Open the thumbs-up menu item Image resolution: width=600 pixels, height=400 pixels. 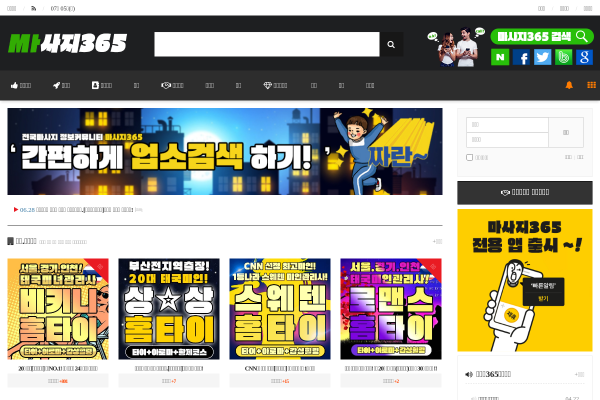click(x=21, y=85)
